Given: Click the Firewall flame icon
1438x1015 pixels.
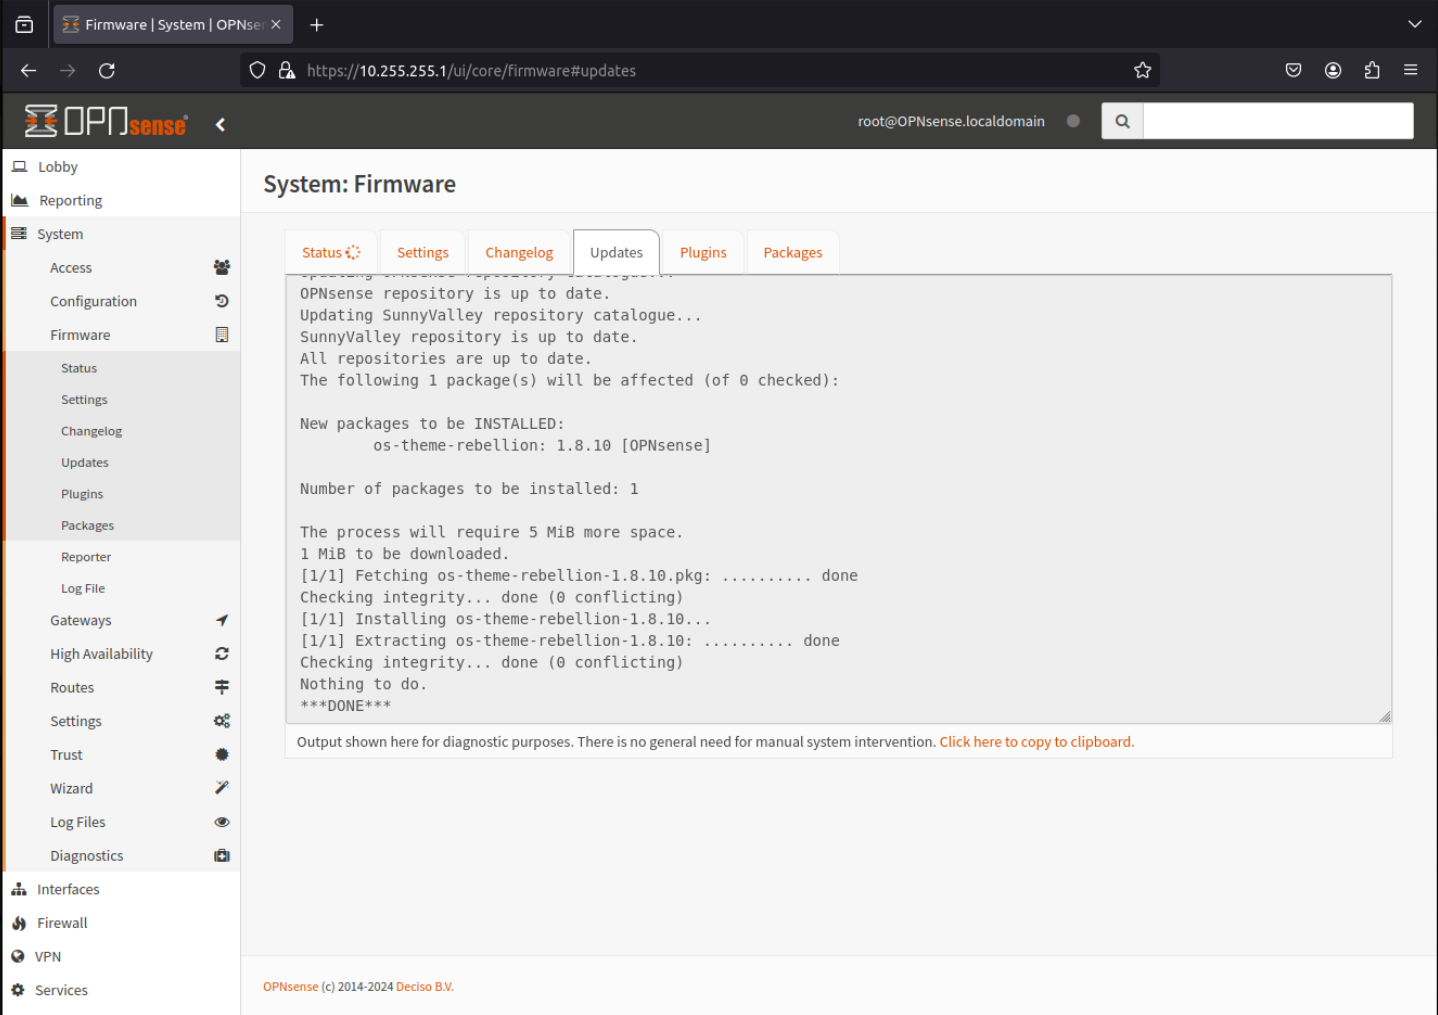Looking at the screenshot, I should (19, 923).
